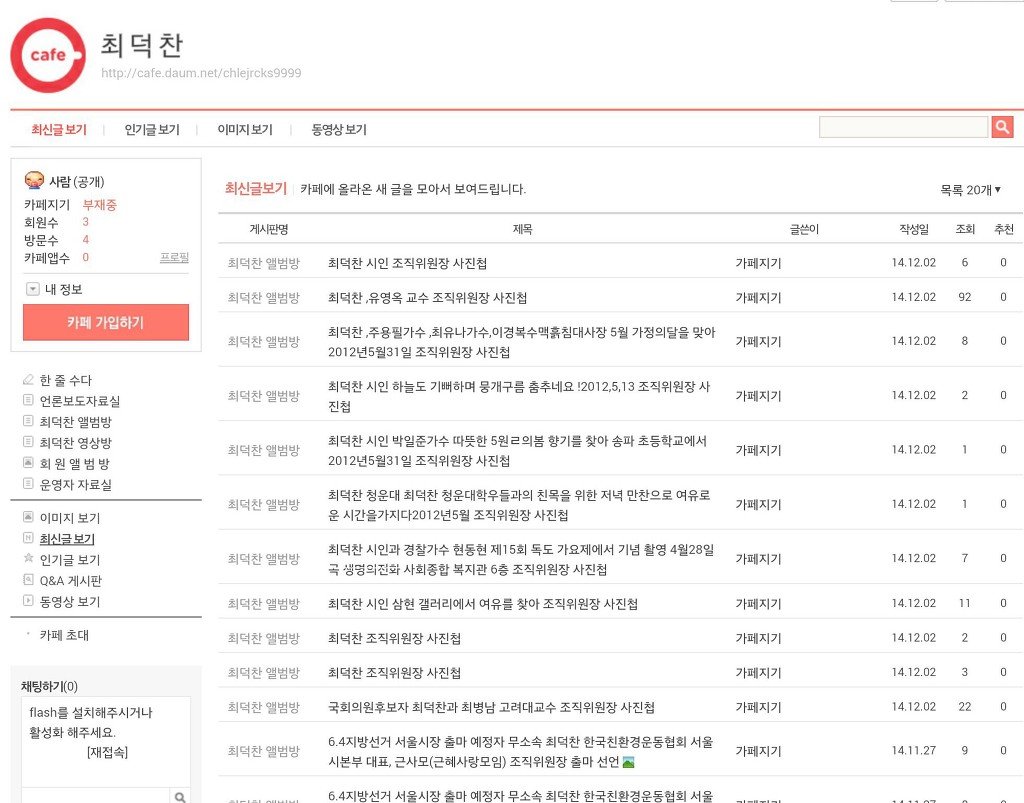Open 인기글 보기 star item in sidebar
This screenshot has width=1024, height=803.
(69, 560)
